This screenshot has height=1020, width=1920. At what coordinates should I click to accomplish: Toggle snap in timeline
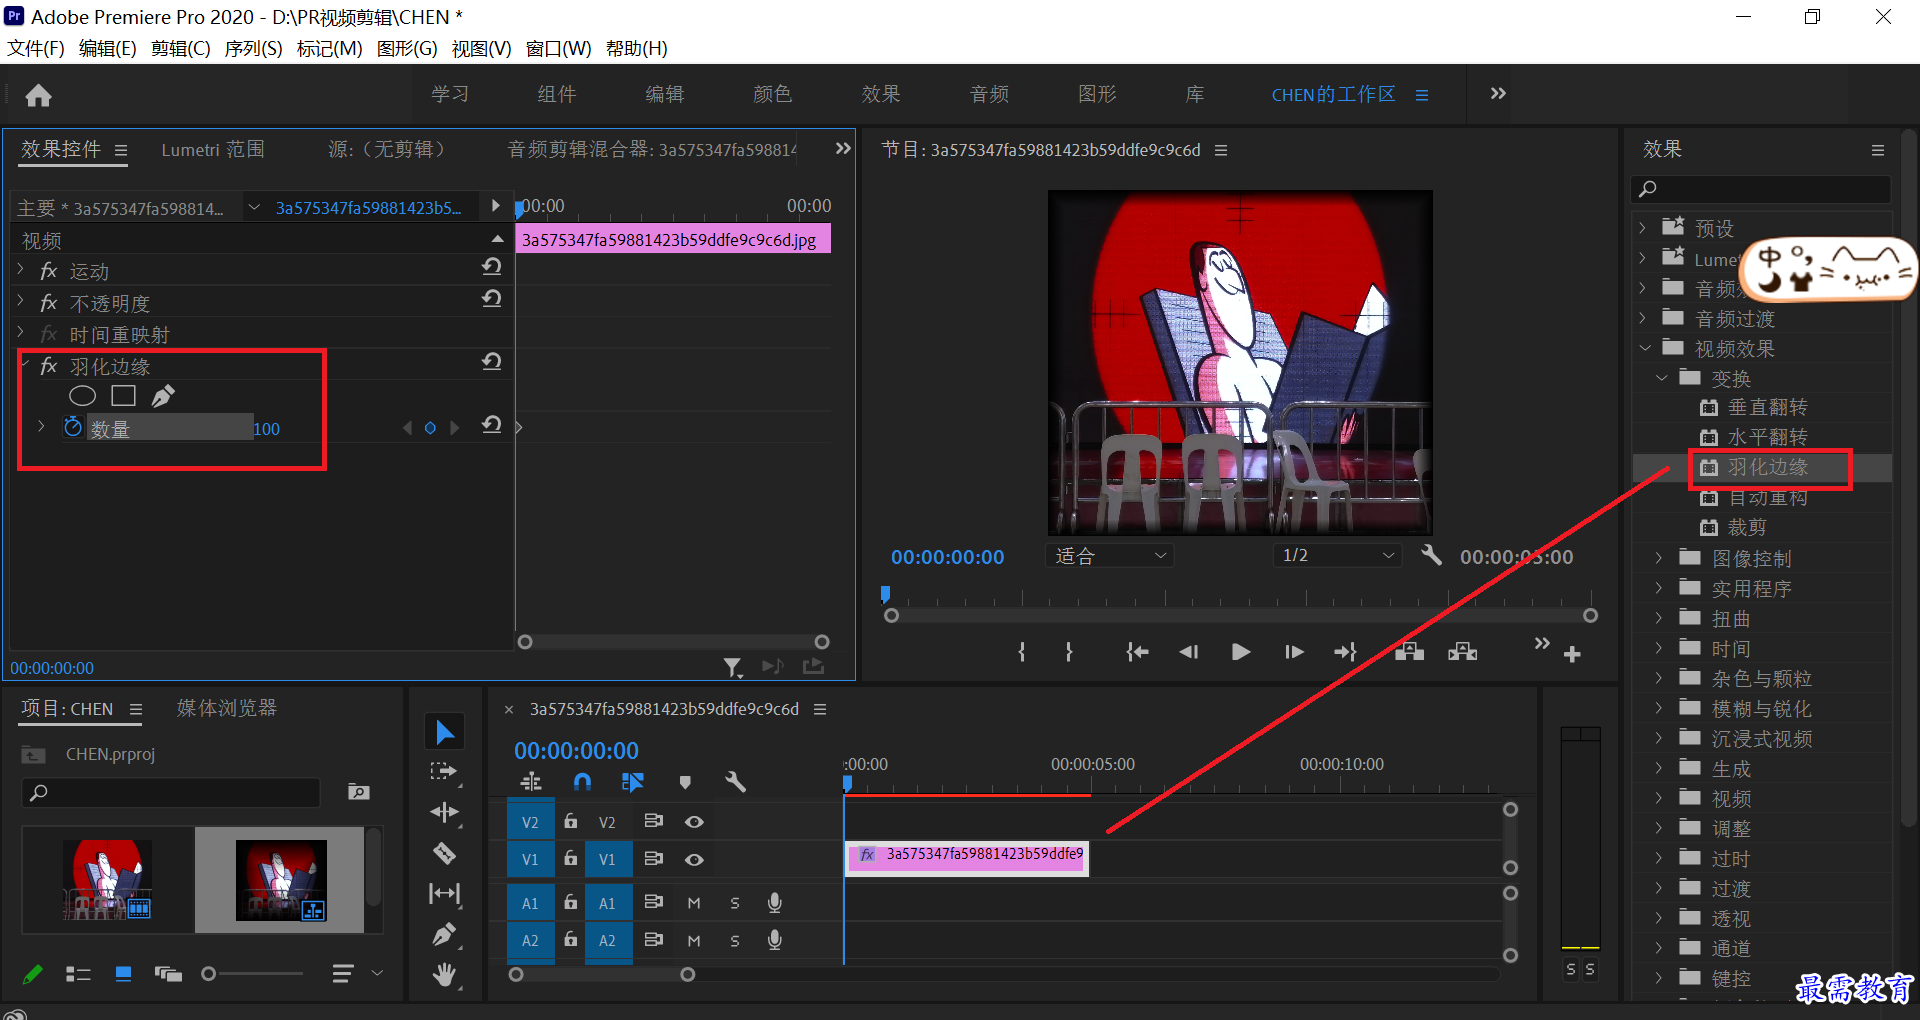pyautogui.click(x=582, y=782)
